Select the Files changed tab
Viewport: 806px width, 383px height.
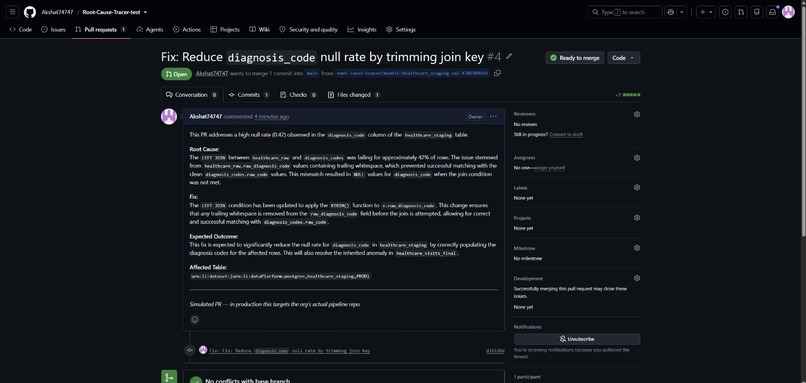pos(354,95)
